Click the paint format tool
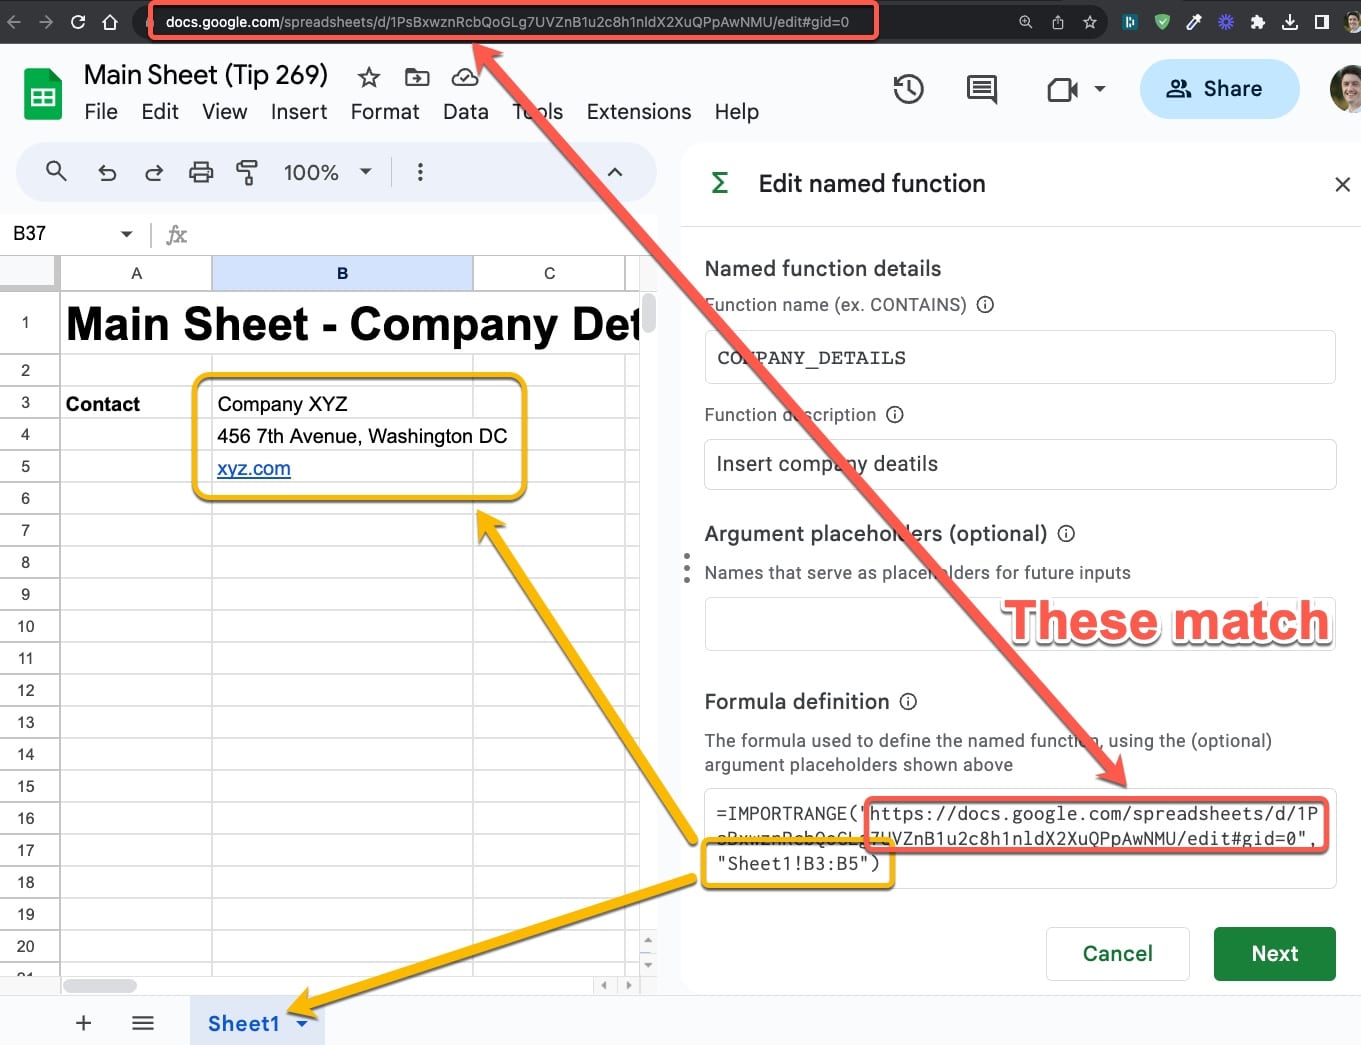Image resolution: width=1361 pixels, height=1045 pixels. [246, 172]
